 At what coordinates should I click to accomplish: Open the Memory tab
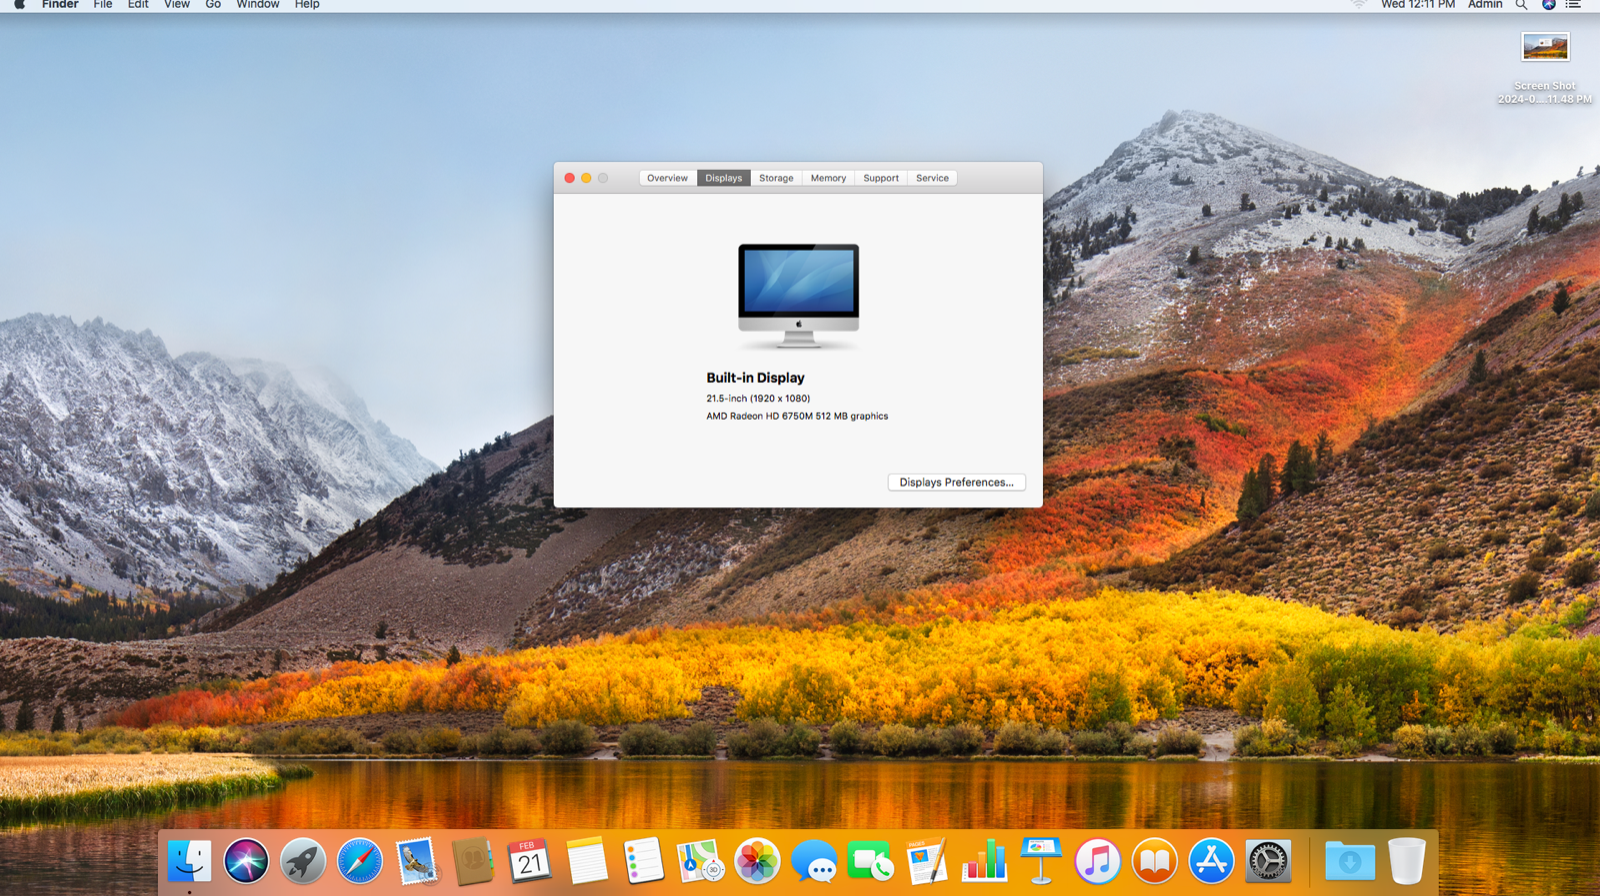click(x=828, y=178)
